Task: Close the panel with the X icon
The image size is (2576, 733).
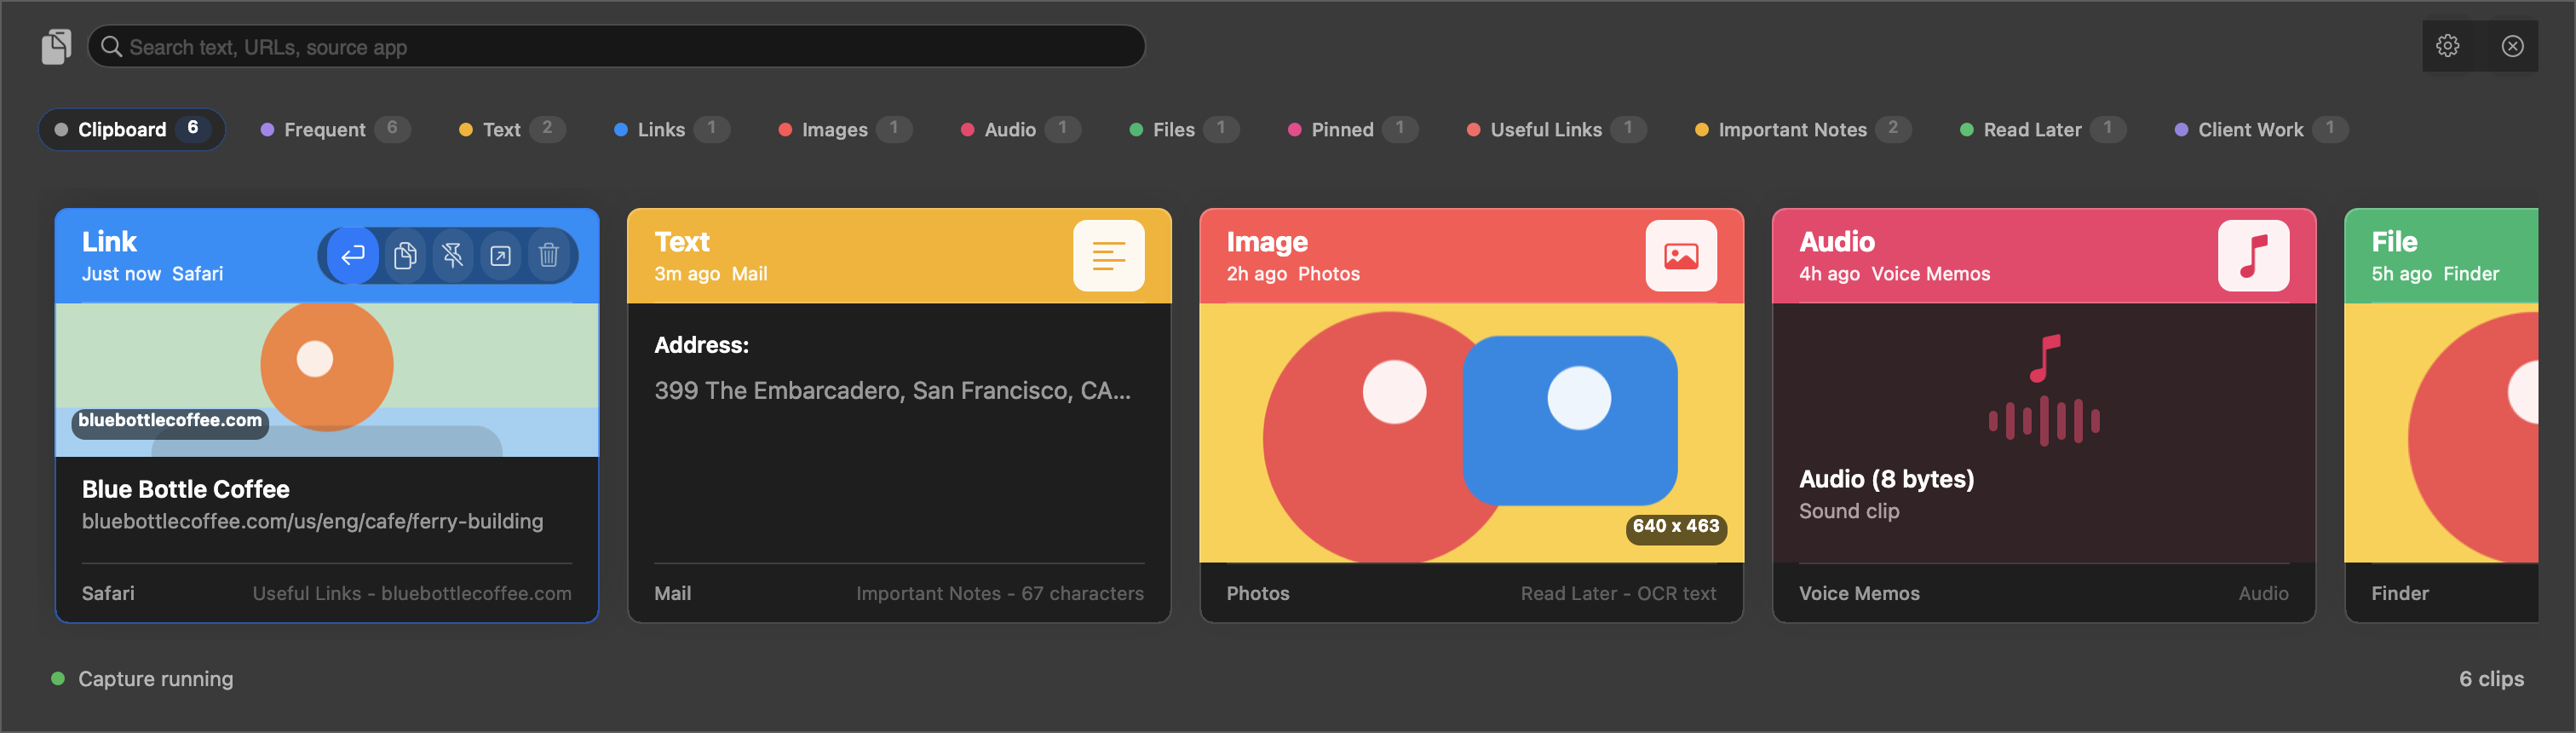Action: coord(2512,46)
